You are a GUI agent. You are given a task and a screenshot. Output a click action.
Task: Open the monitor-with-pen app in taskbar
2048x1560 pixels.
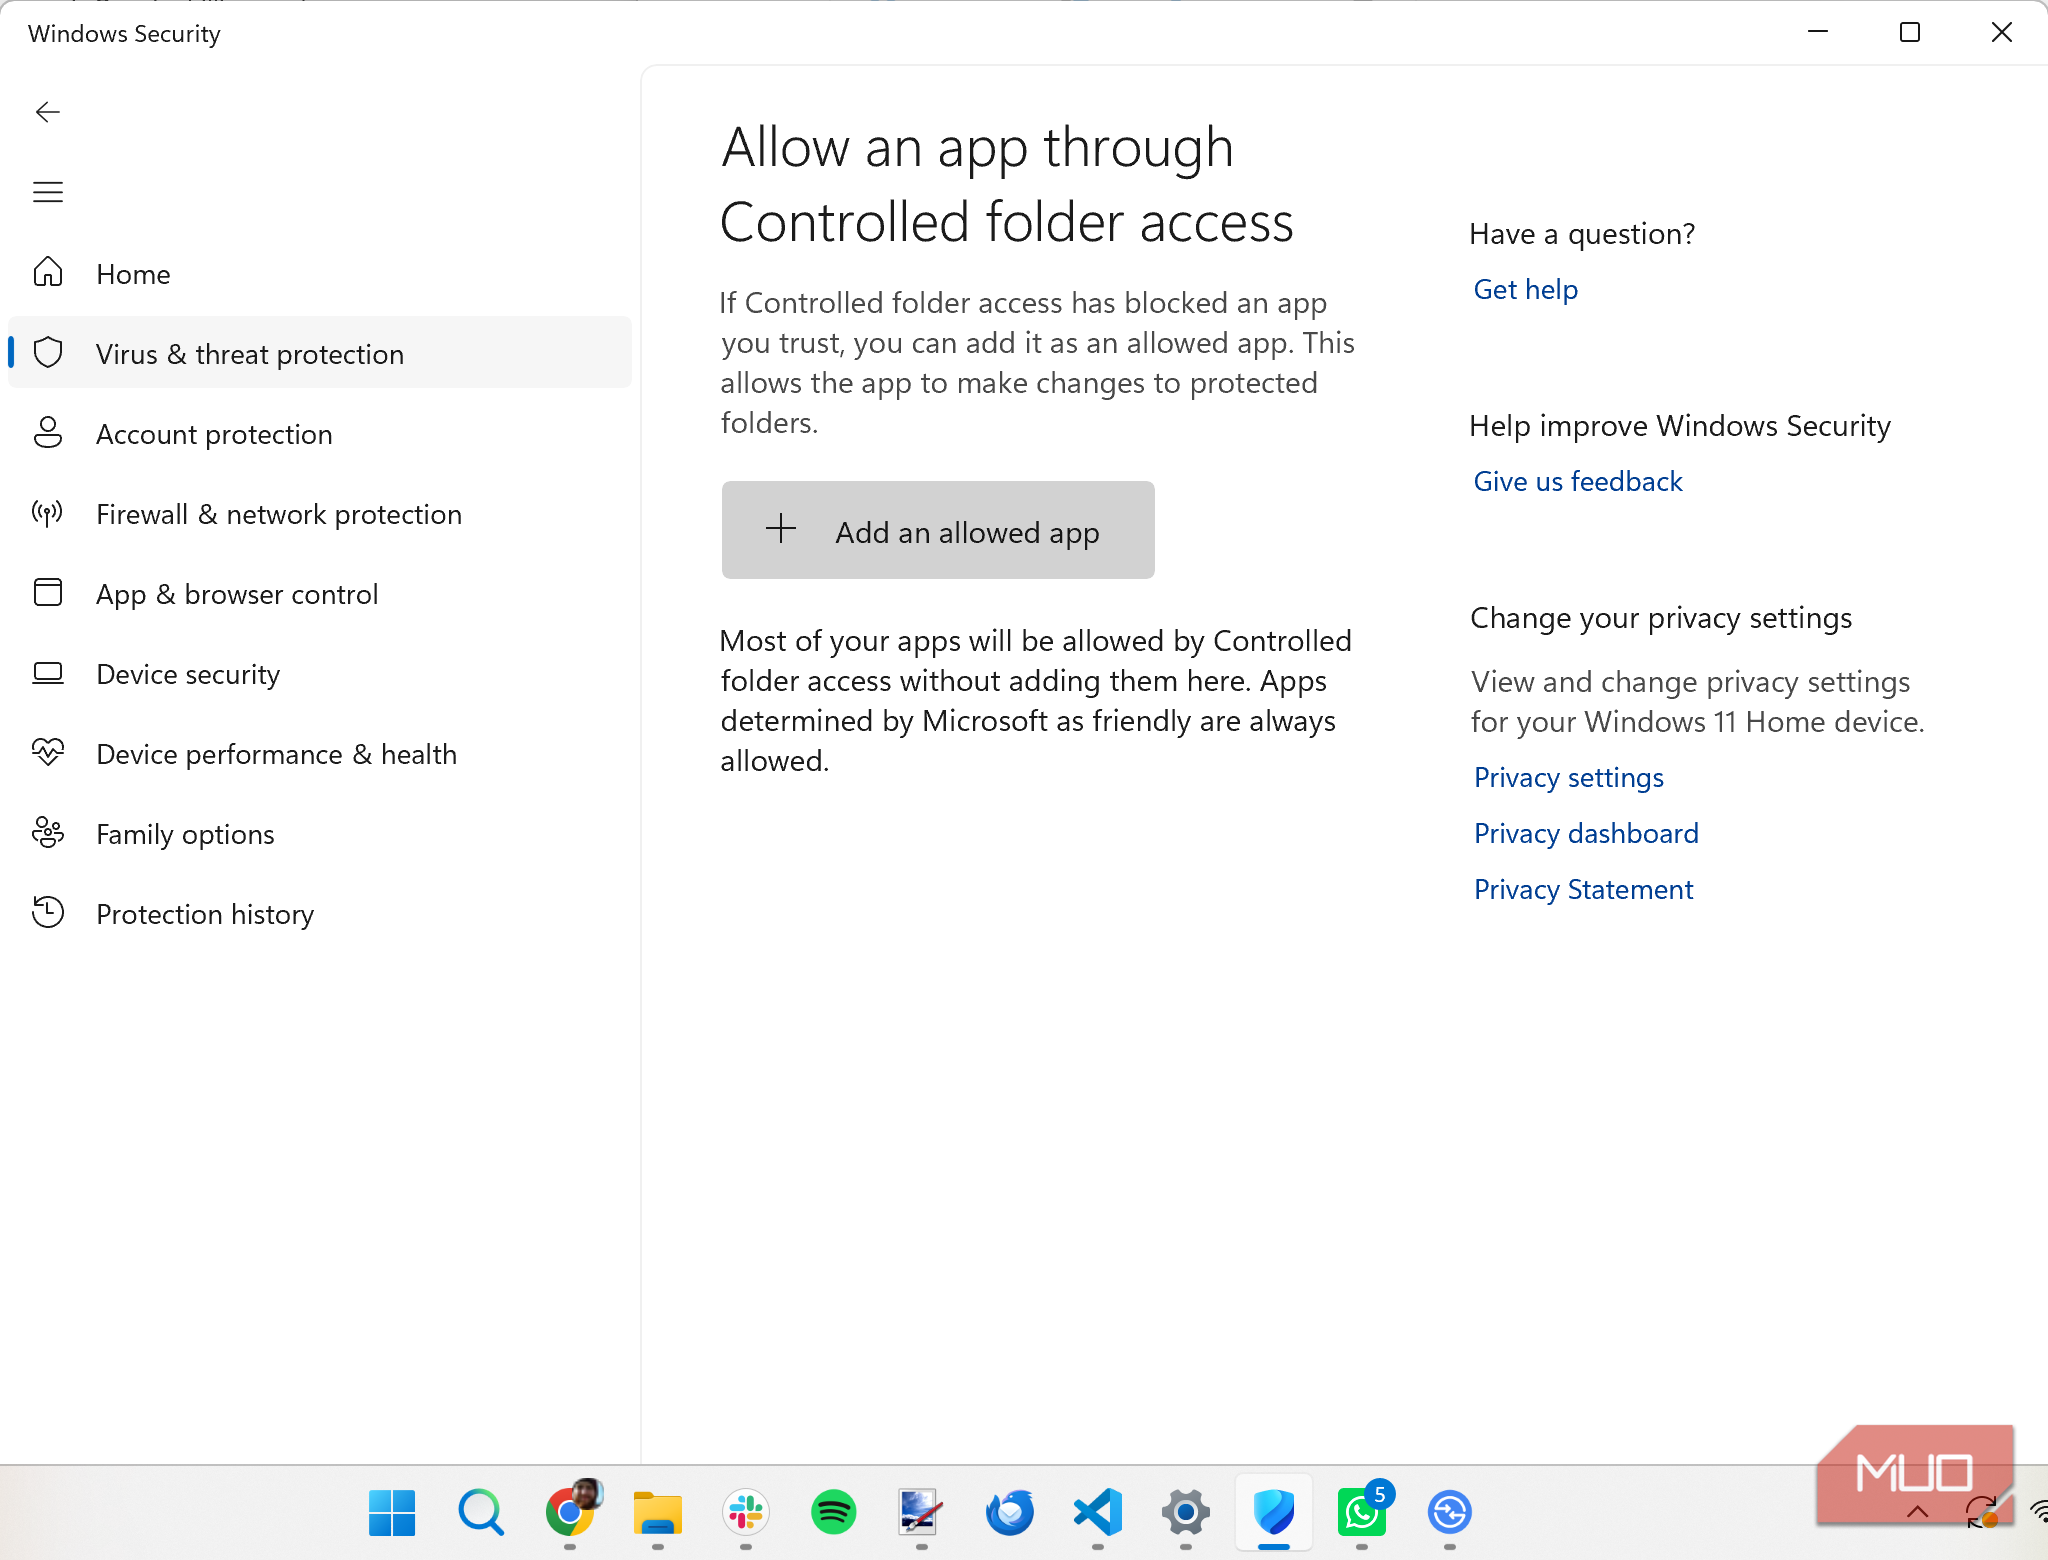(920, 1512)
